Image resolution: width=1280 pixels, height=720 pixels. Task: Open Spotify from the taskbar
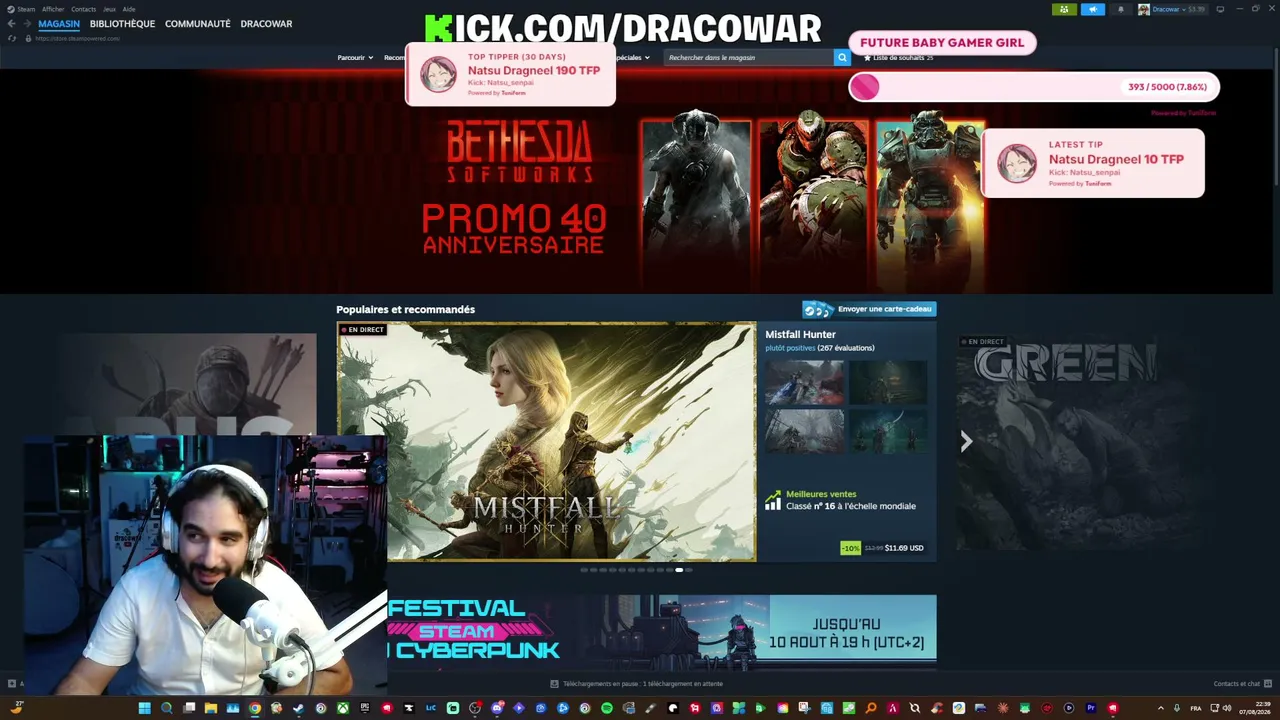607,708
